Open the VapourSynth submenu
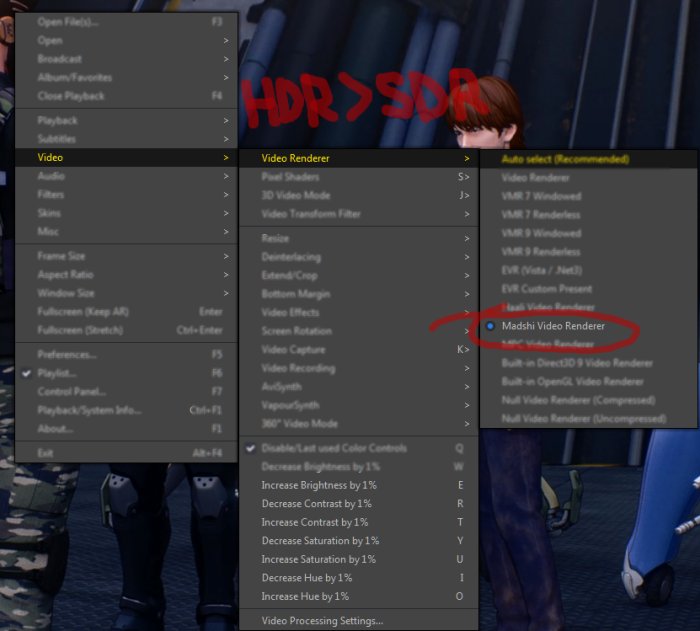 tap(359, 405)
